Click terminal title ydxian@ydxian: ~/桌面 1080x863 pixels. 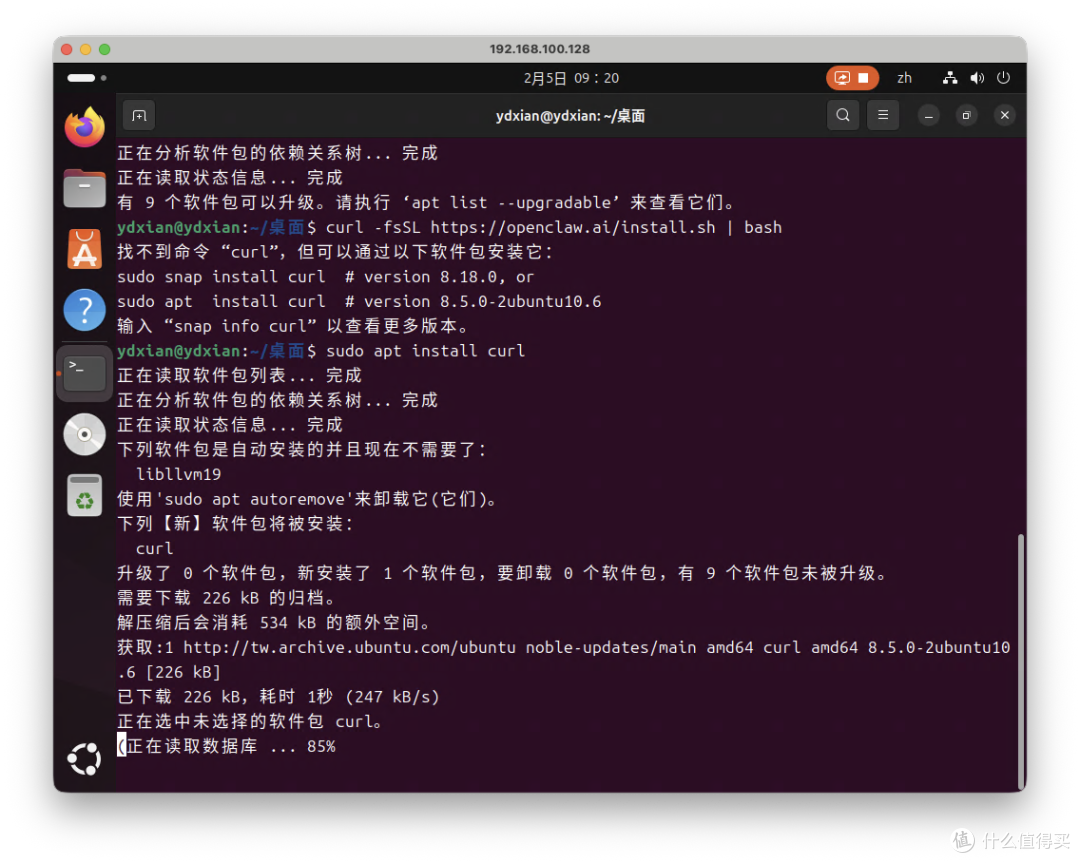click(570, 116)
